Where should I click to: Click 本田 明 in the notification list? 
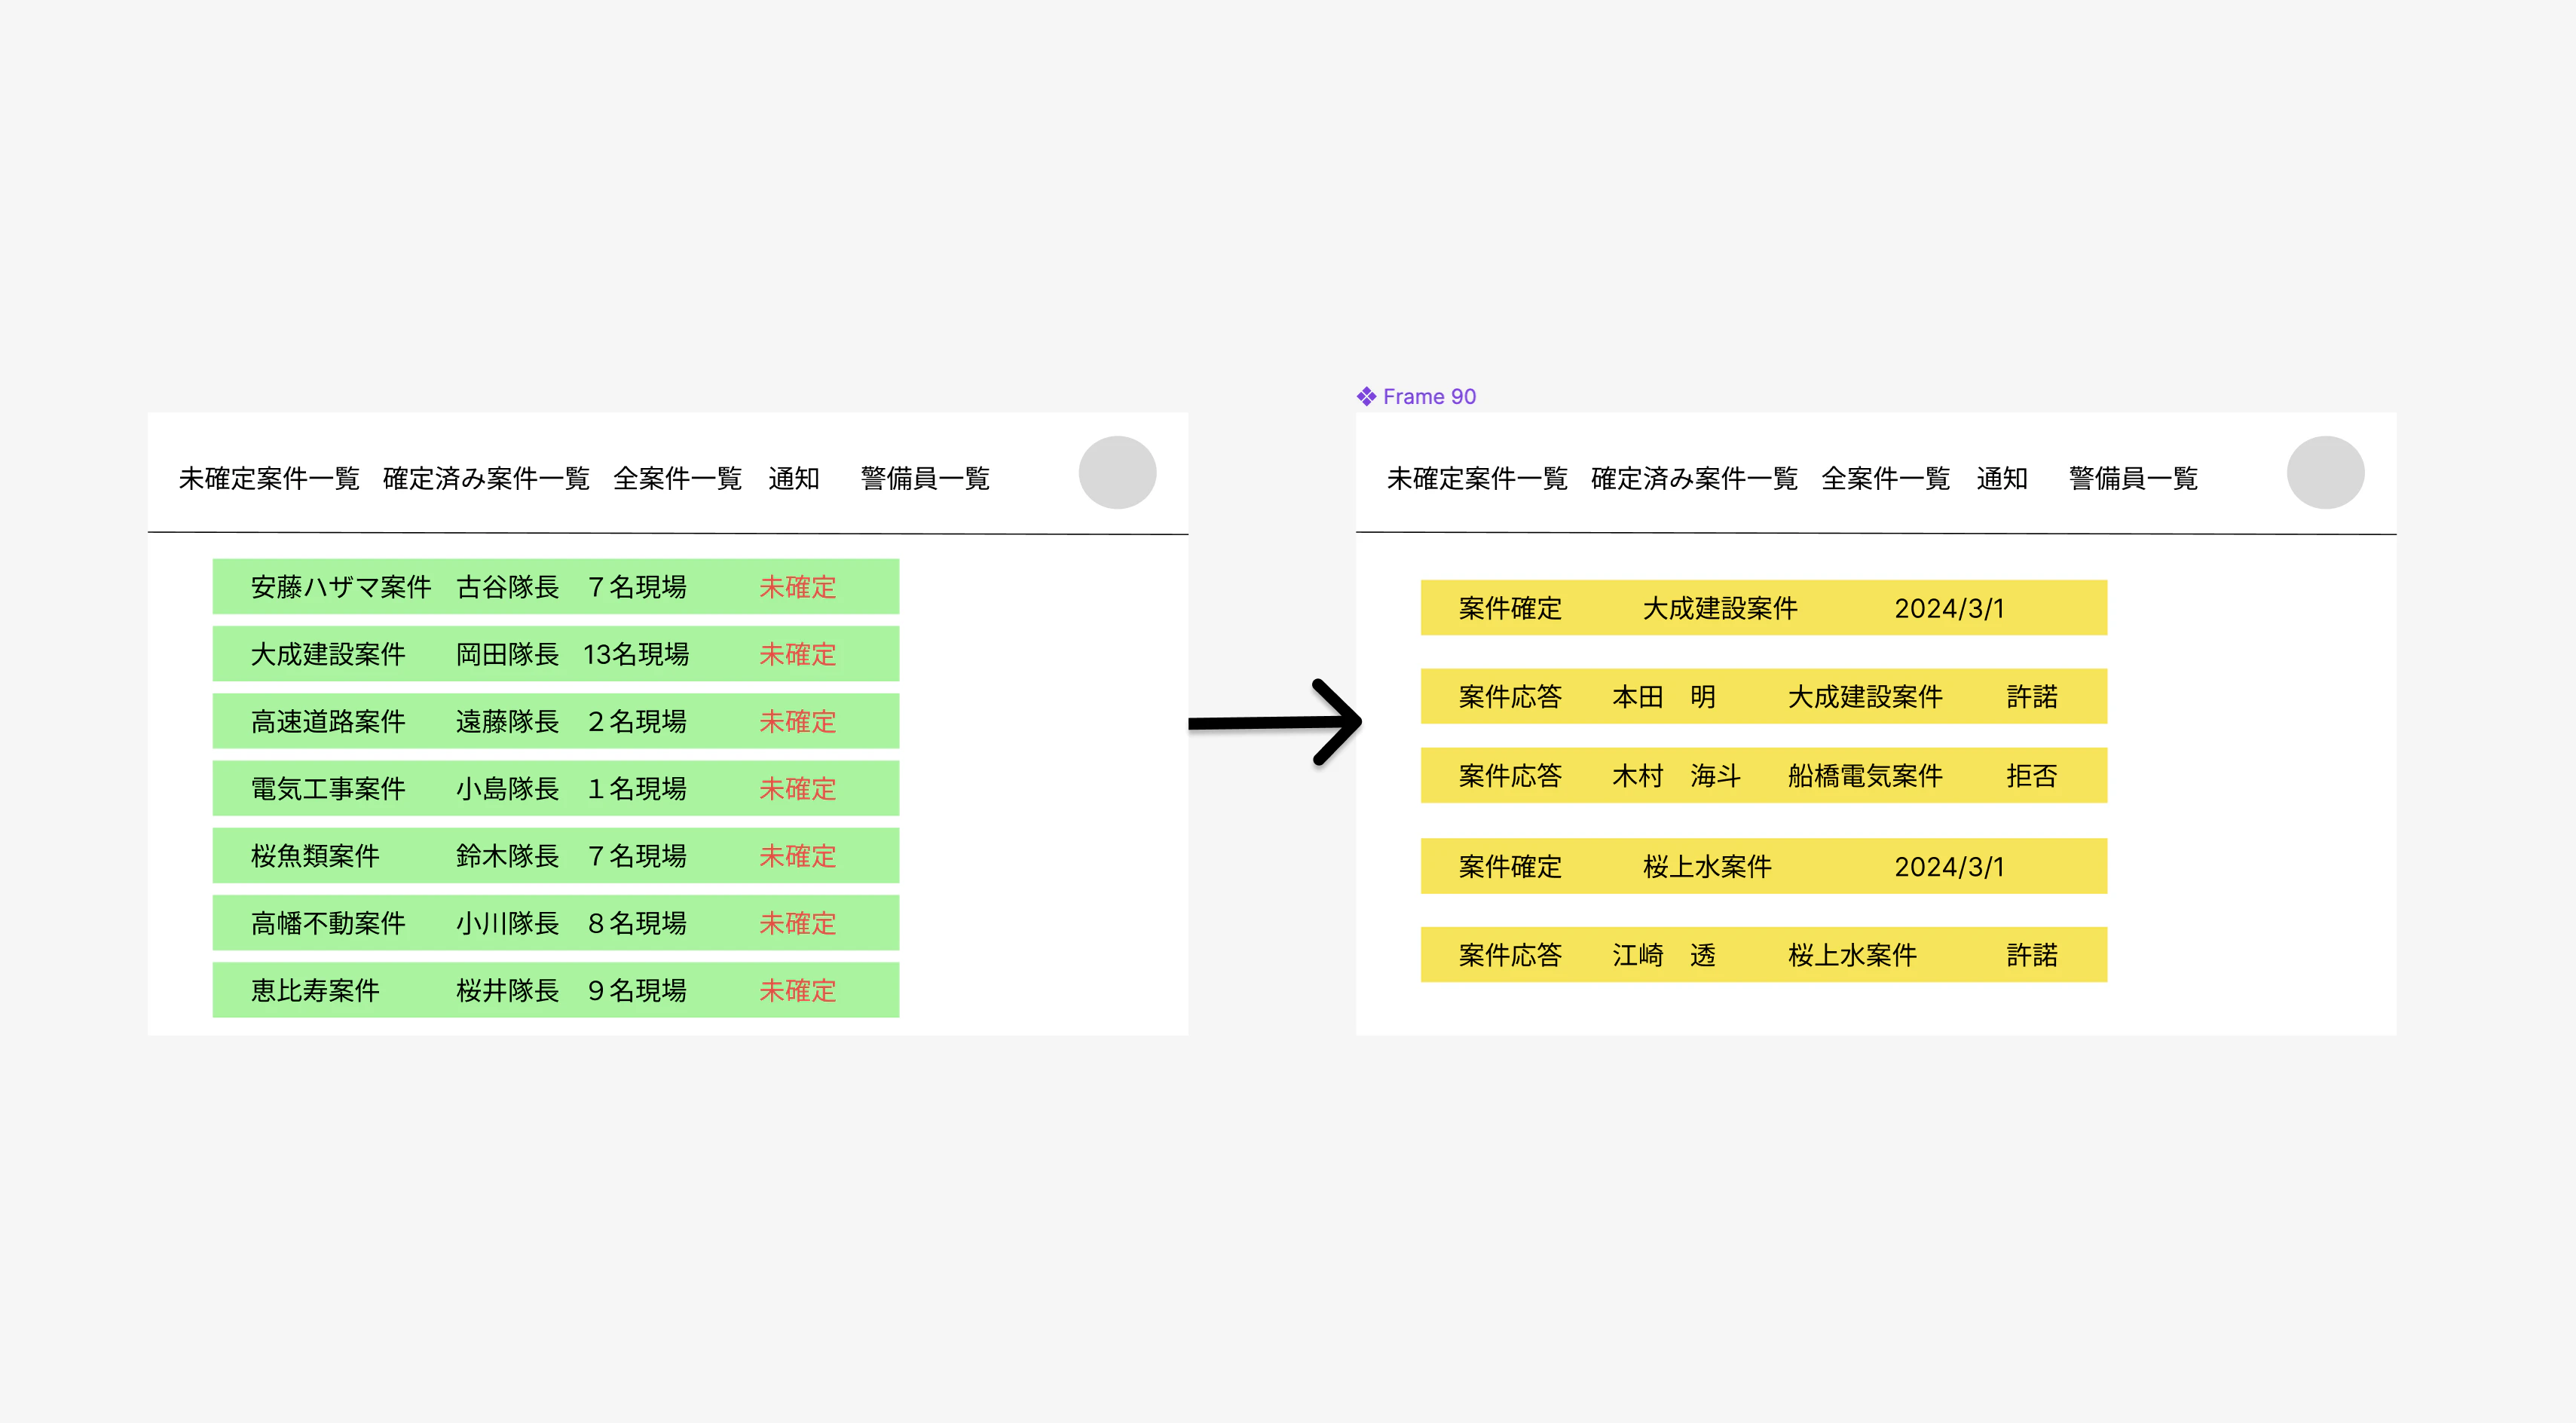tap(1664, 696)
